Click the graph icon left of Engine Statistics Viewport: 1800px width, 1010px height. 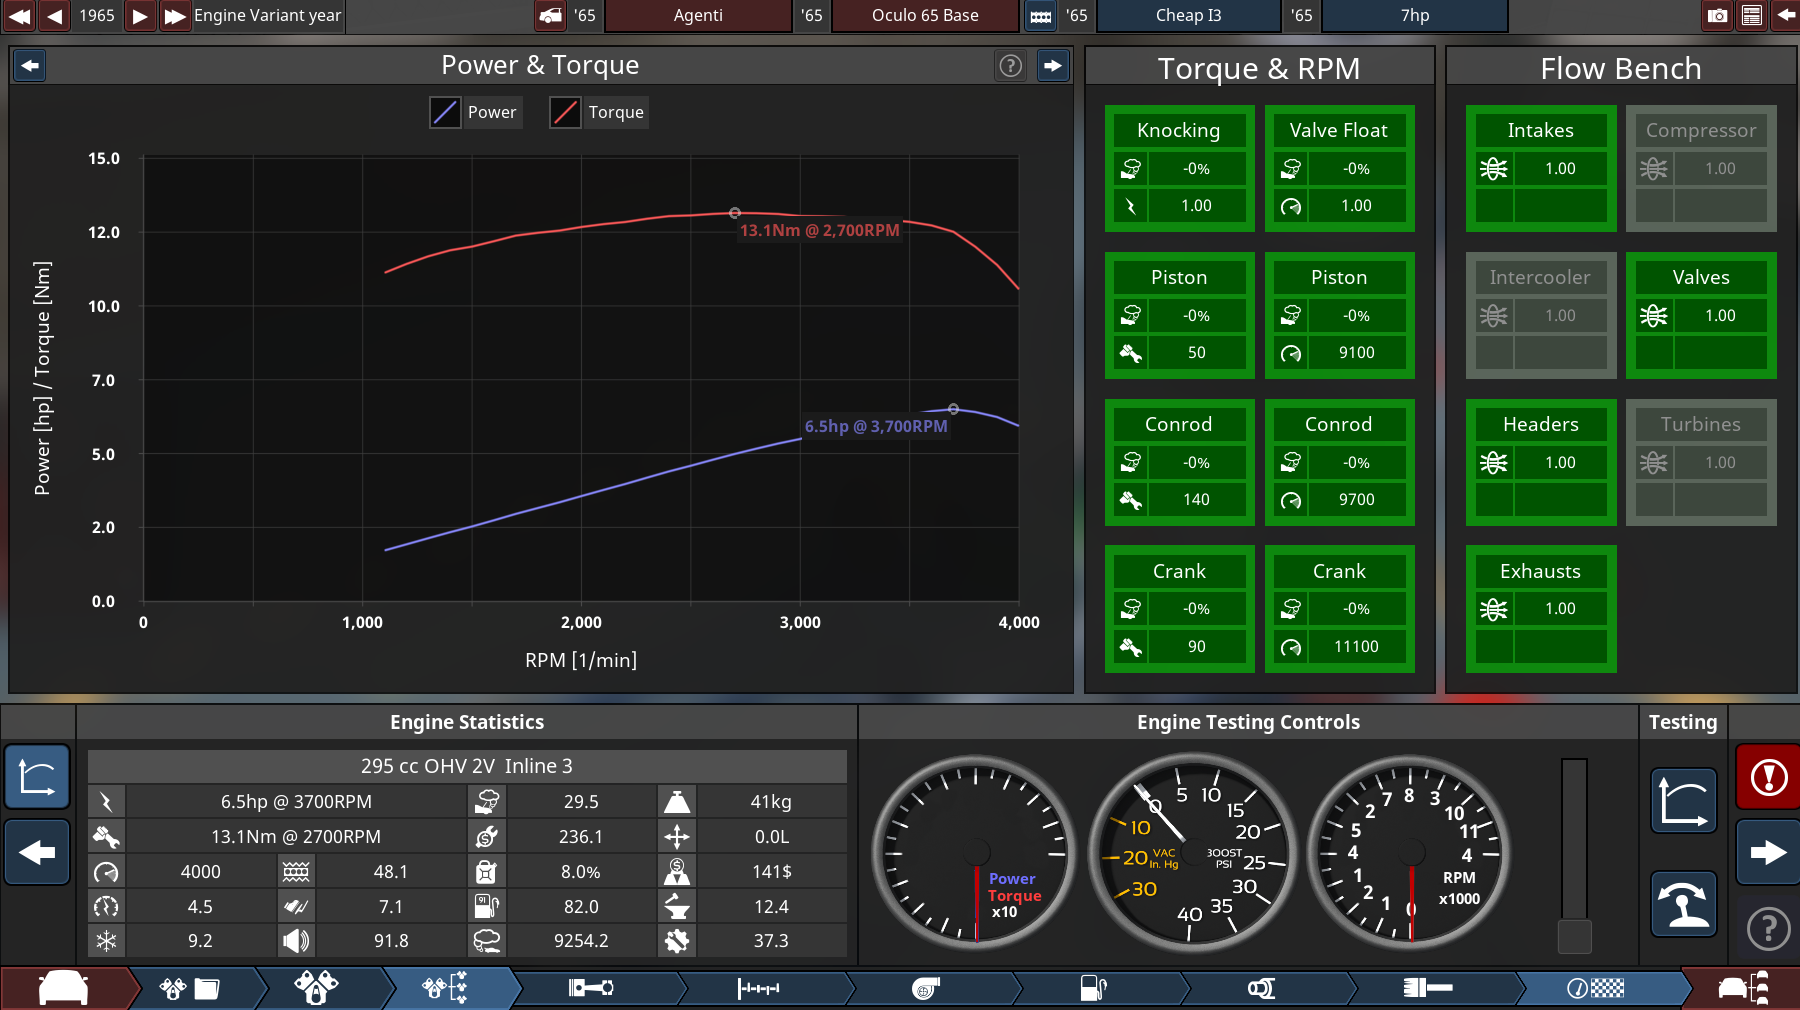click(37, 777)
